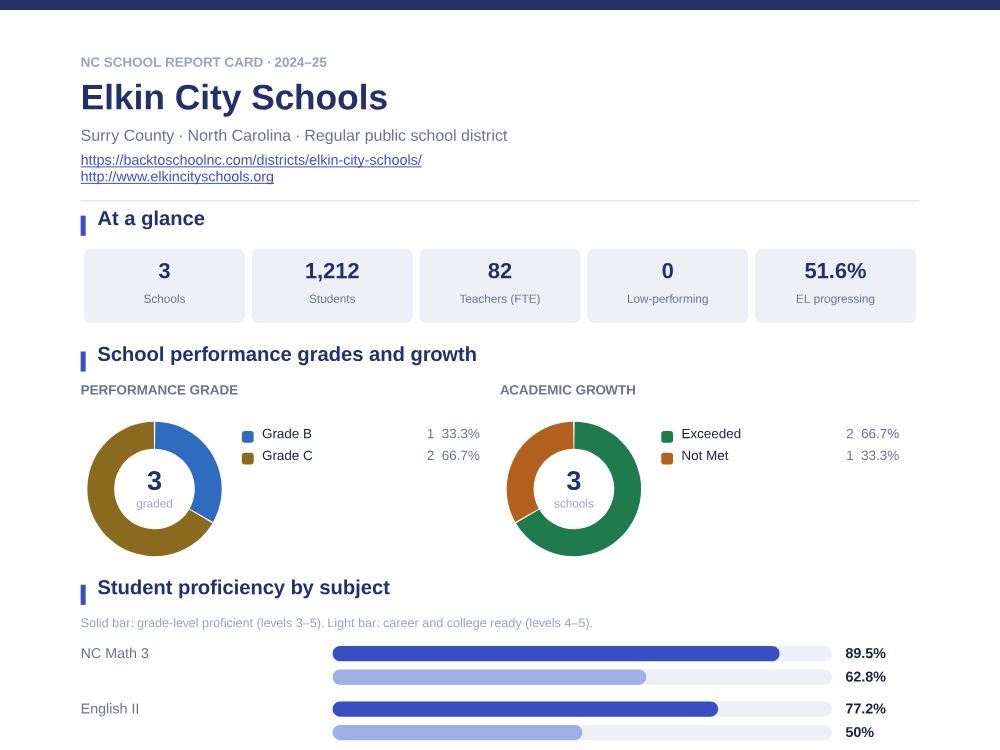This screenshot has height=750, width=1000.
Task: Click the '62.8%' proficiency value
Action: coord(865,677)
